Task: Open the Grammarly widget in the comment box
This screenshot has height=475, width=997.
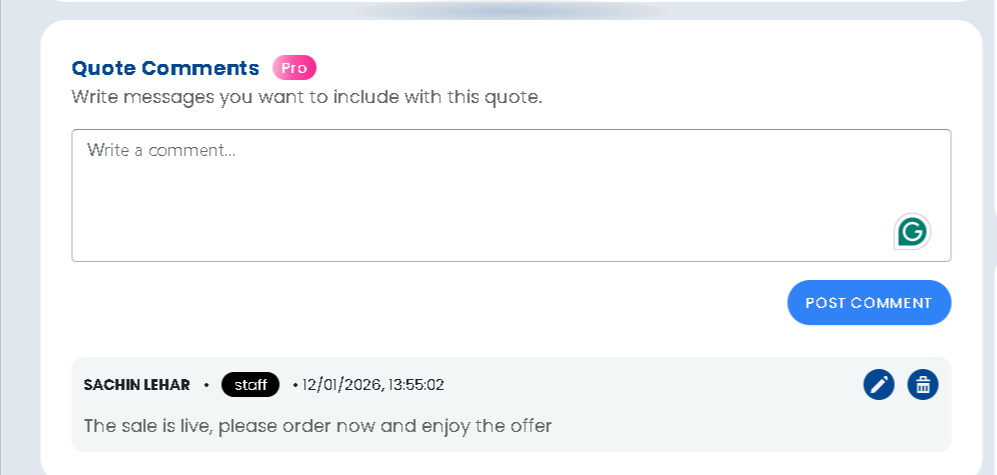Action: click(911, 232)
